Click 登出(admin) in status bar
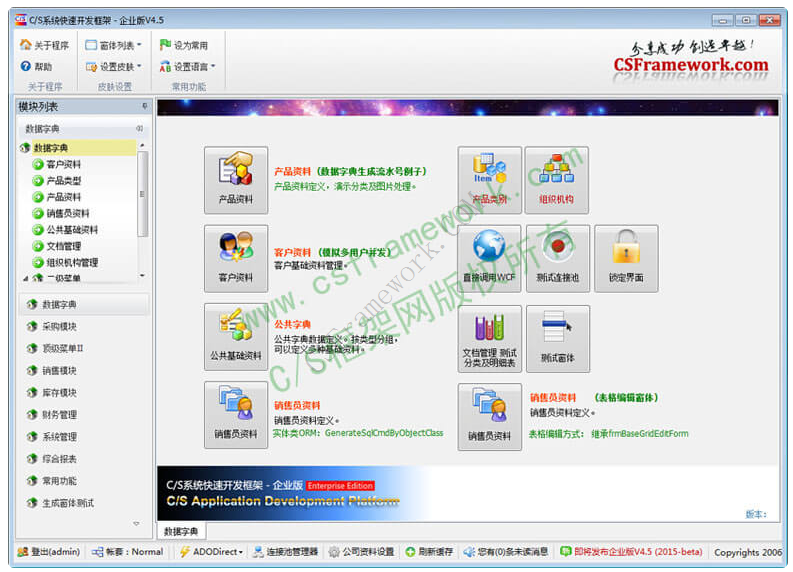 (49, 552)
